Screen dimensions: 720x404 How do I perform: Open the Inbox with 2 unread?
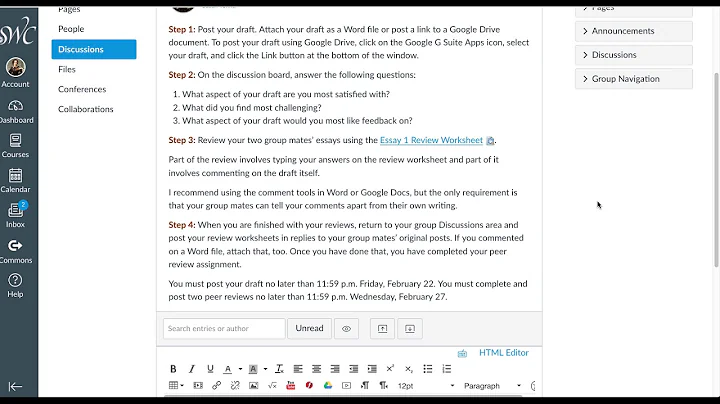(x=15, y=215)
